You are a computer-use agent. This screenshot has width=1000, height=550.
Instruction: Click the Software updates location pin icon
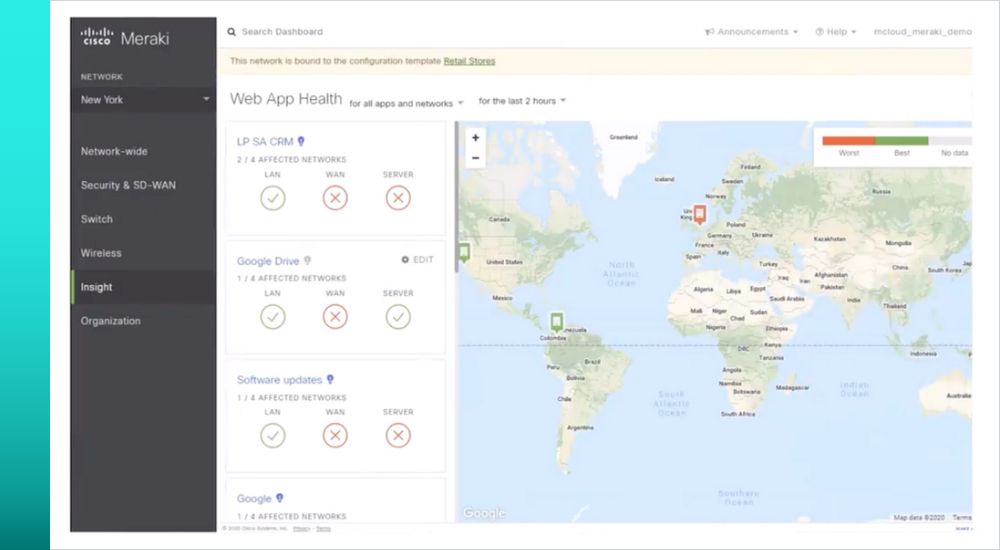(330, 379)
